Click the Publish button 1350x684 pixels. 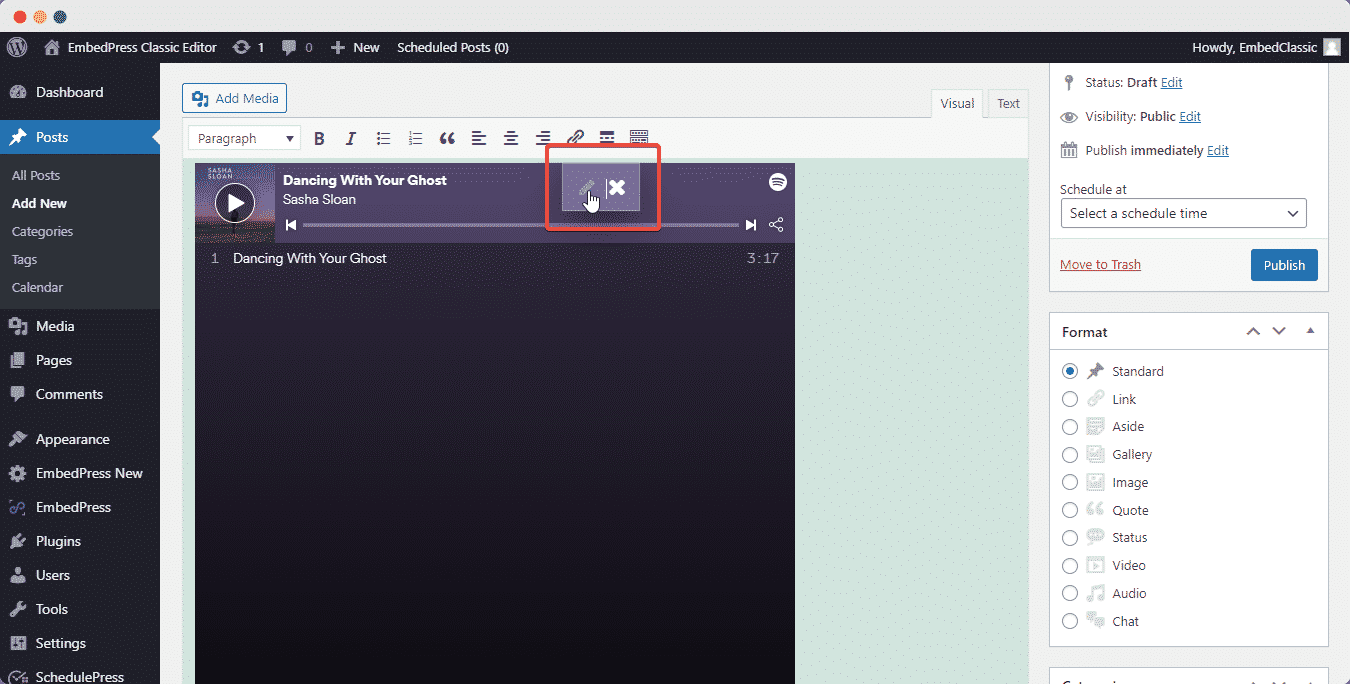click(1284, 265)
